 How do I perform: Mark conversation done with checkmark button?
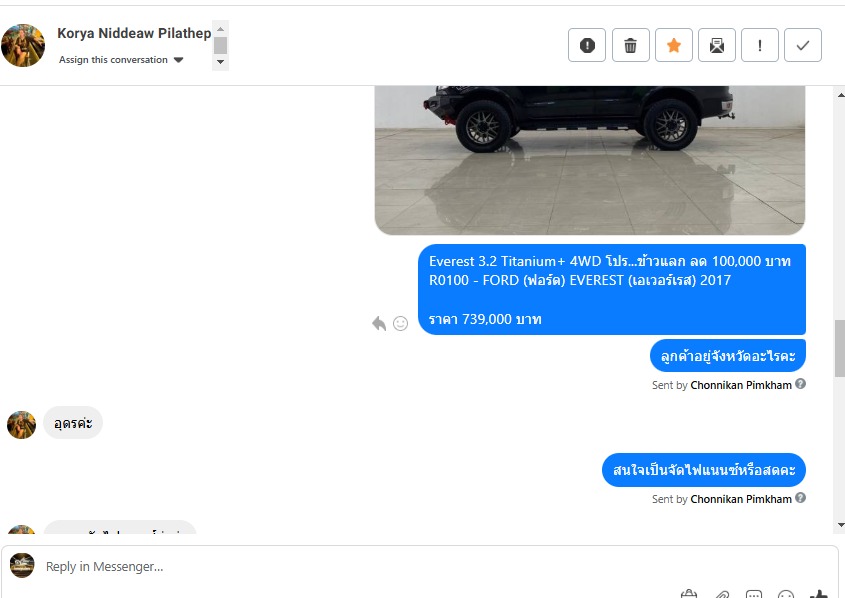[x=803, y=45]
